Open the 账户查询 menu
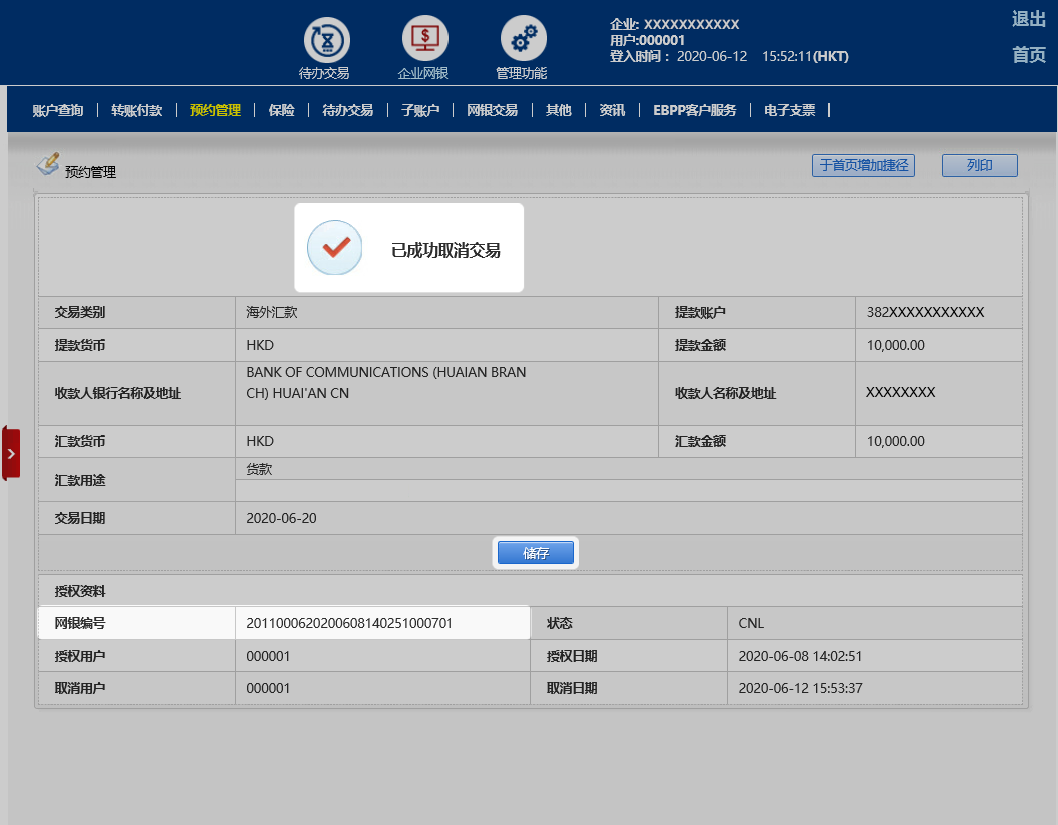Screen dimensions: 1058x825 [x=57, y=110]
